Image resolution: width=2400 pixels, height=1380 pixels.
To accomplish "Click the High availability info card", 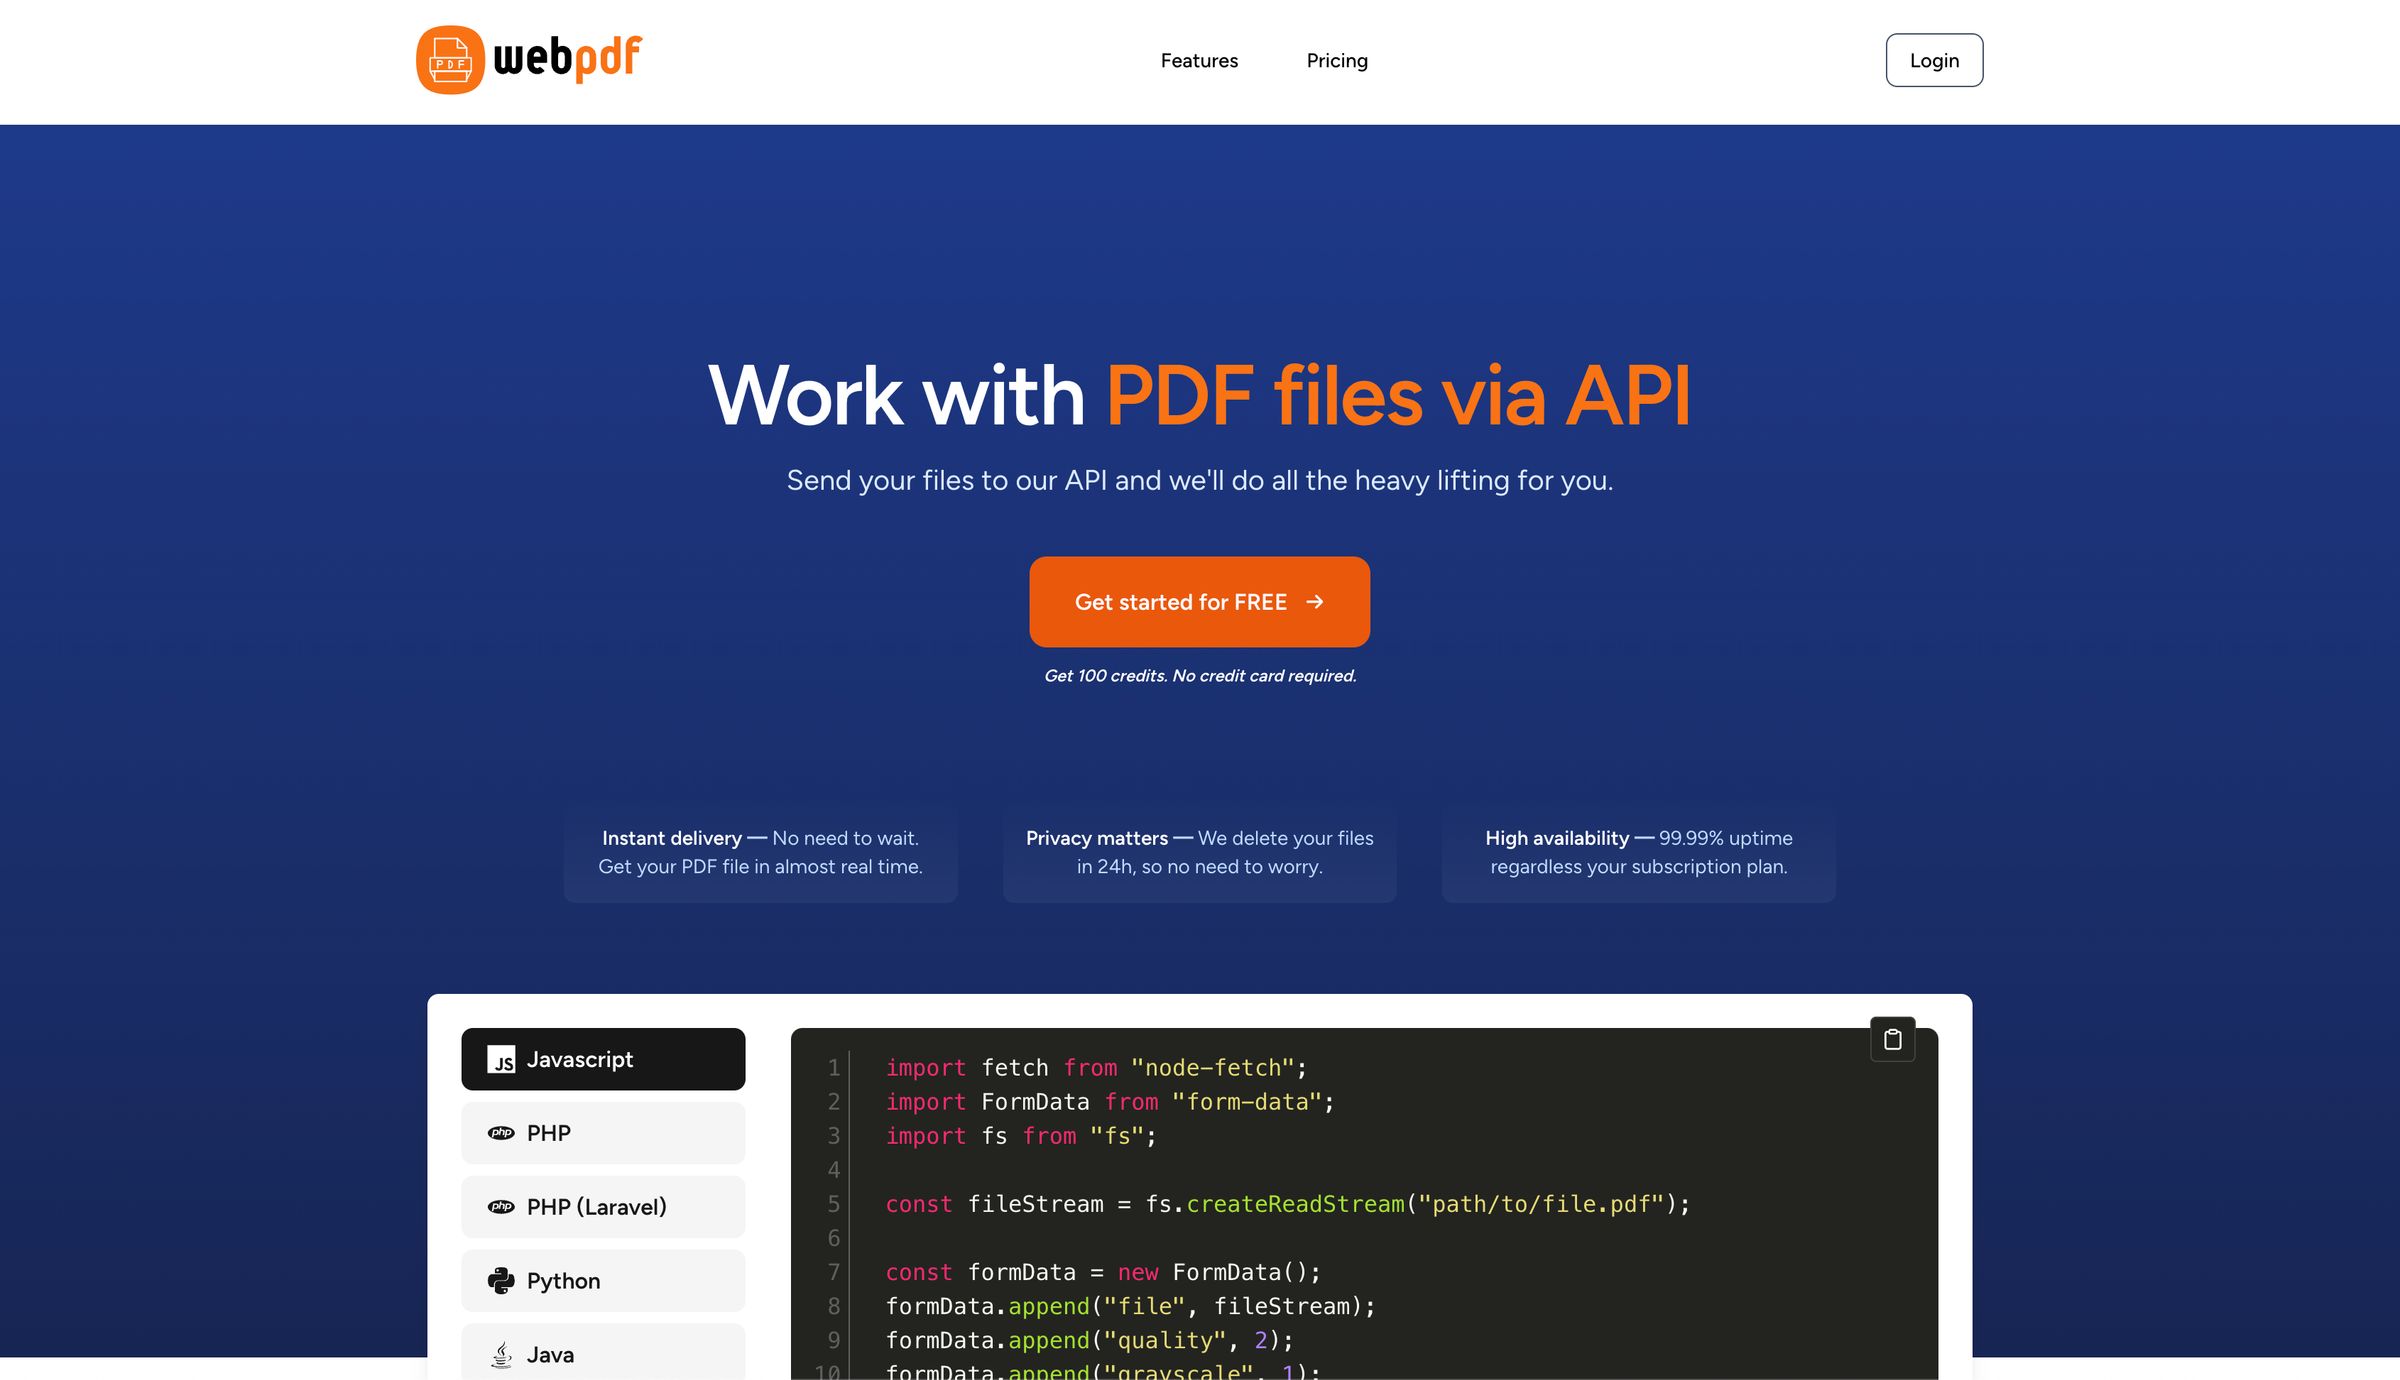I will tap(1638, 853).
